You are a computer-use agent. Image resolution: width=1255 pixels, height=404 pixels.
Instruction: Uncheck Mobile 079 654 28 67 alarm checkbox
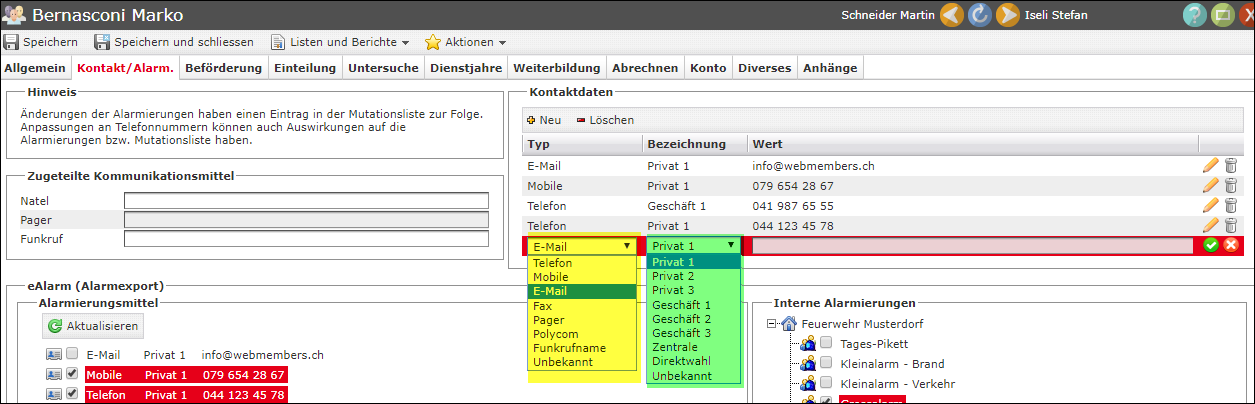(72, 374)
